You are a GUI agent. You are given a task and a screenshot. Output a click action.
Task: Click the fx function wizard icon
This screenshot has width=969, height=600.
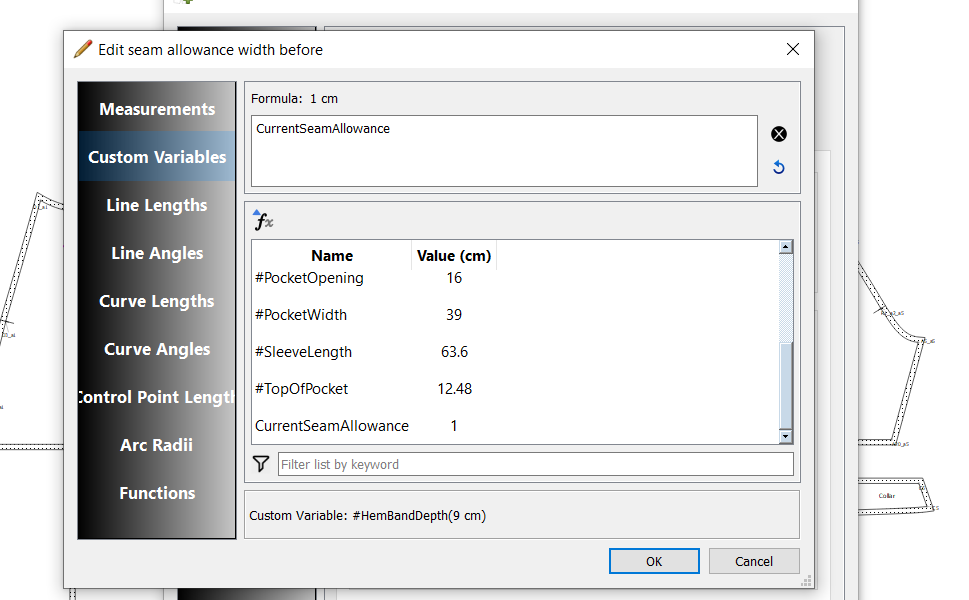(263, 221)
